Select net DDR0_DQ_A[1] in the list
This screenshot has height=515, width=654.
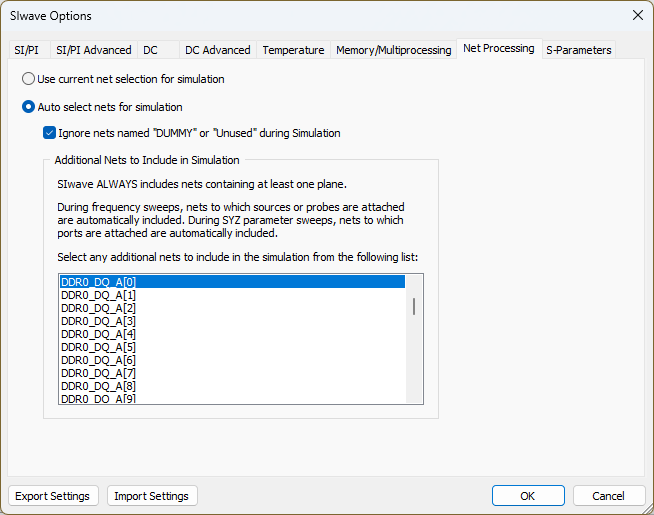pyautogui.click(x=232, y=295)
